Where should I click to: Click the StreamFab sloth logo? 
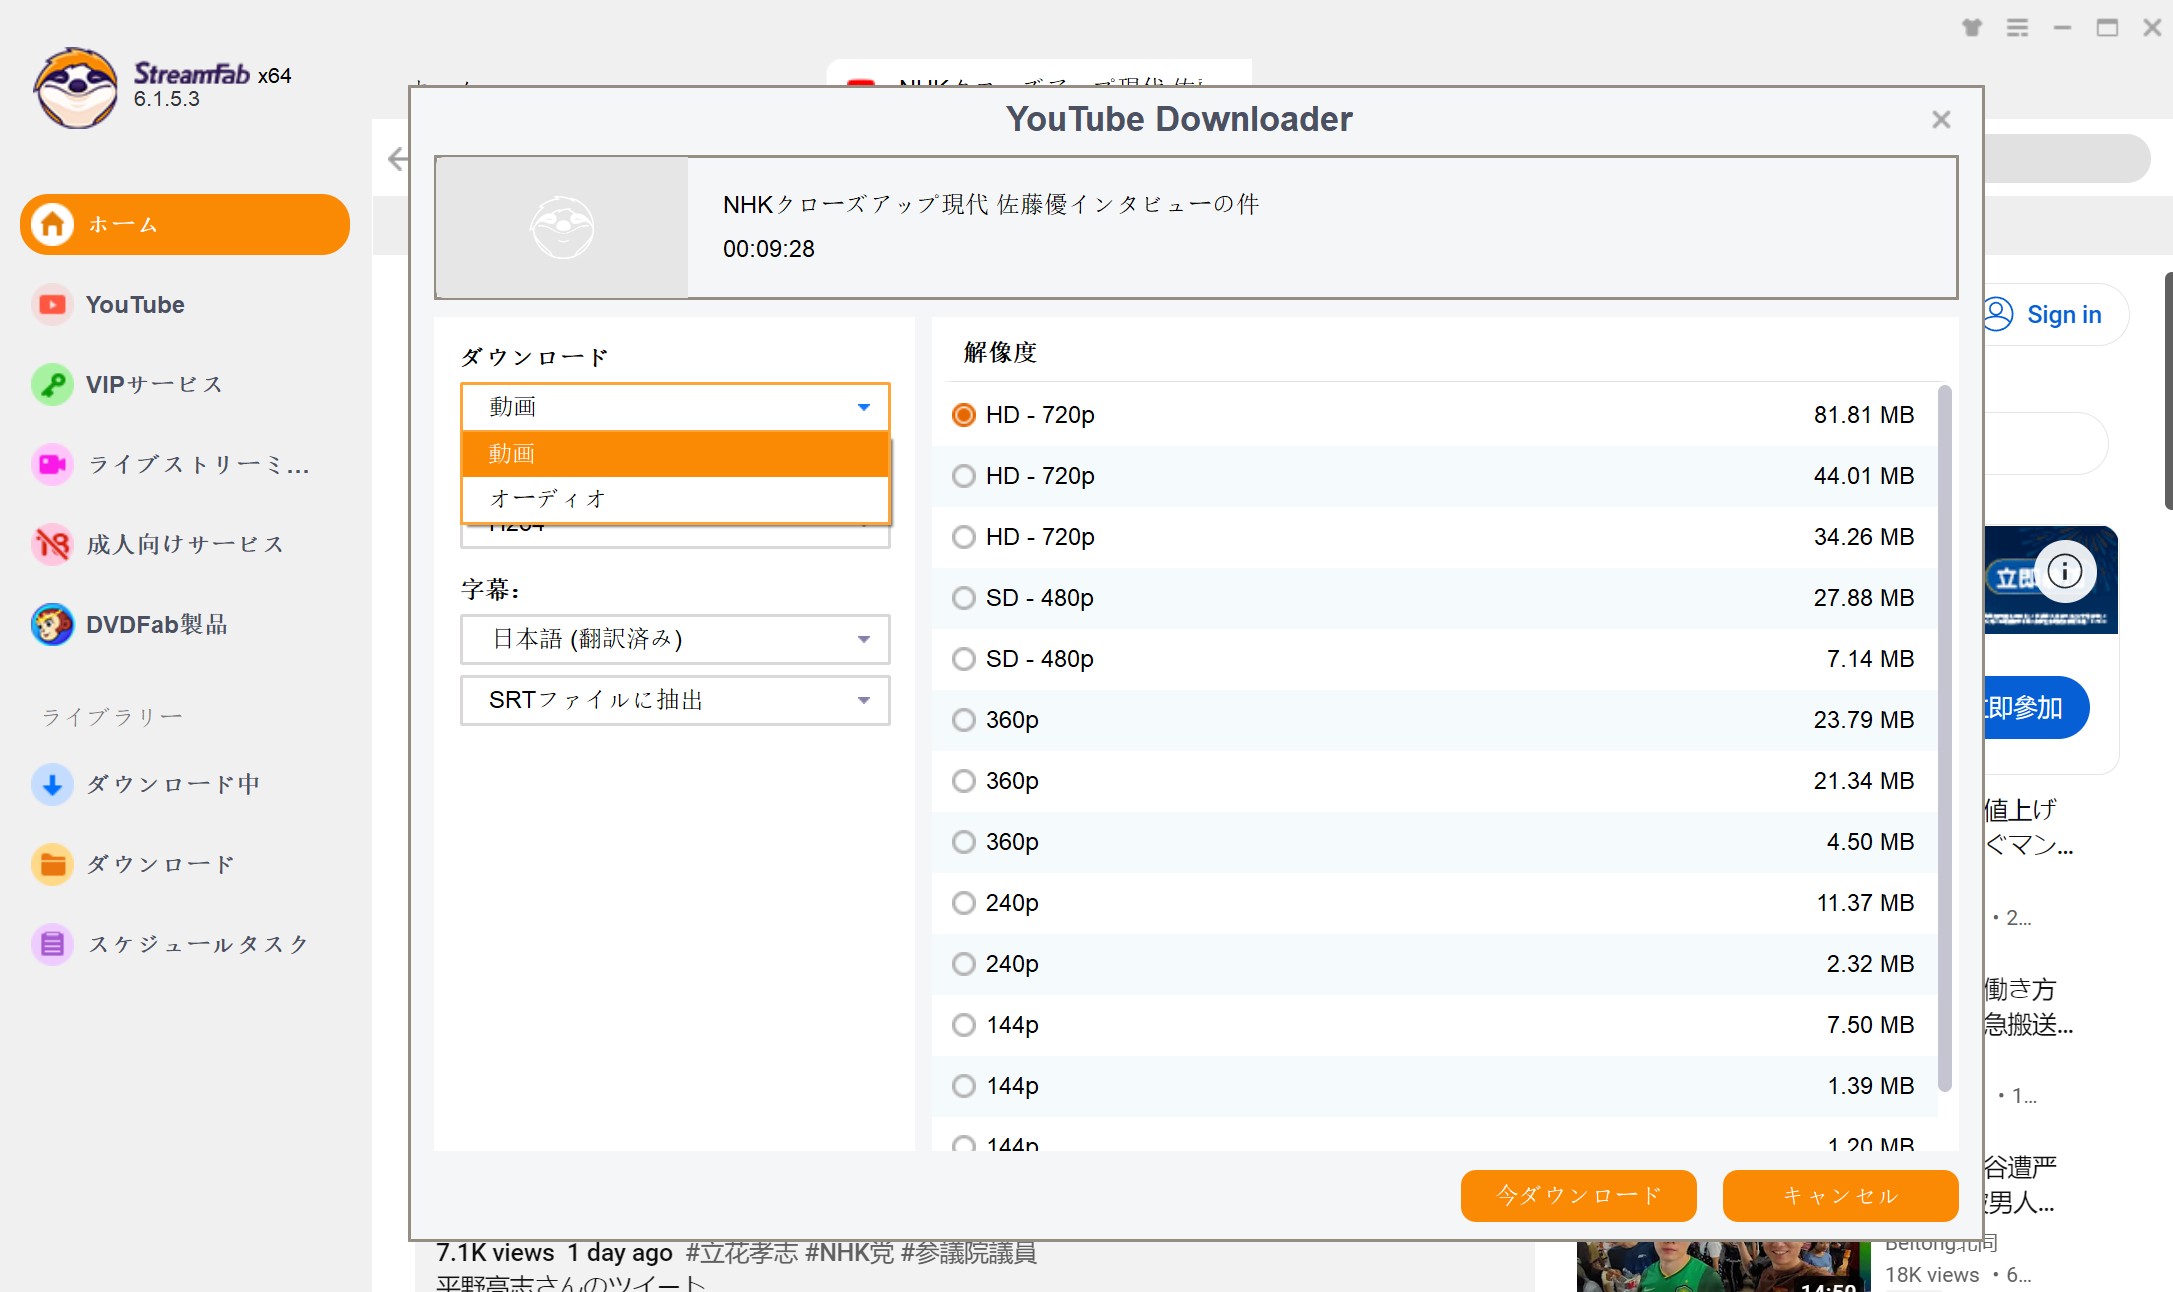[x=76, y=88]
